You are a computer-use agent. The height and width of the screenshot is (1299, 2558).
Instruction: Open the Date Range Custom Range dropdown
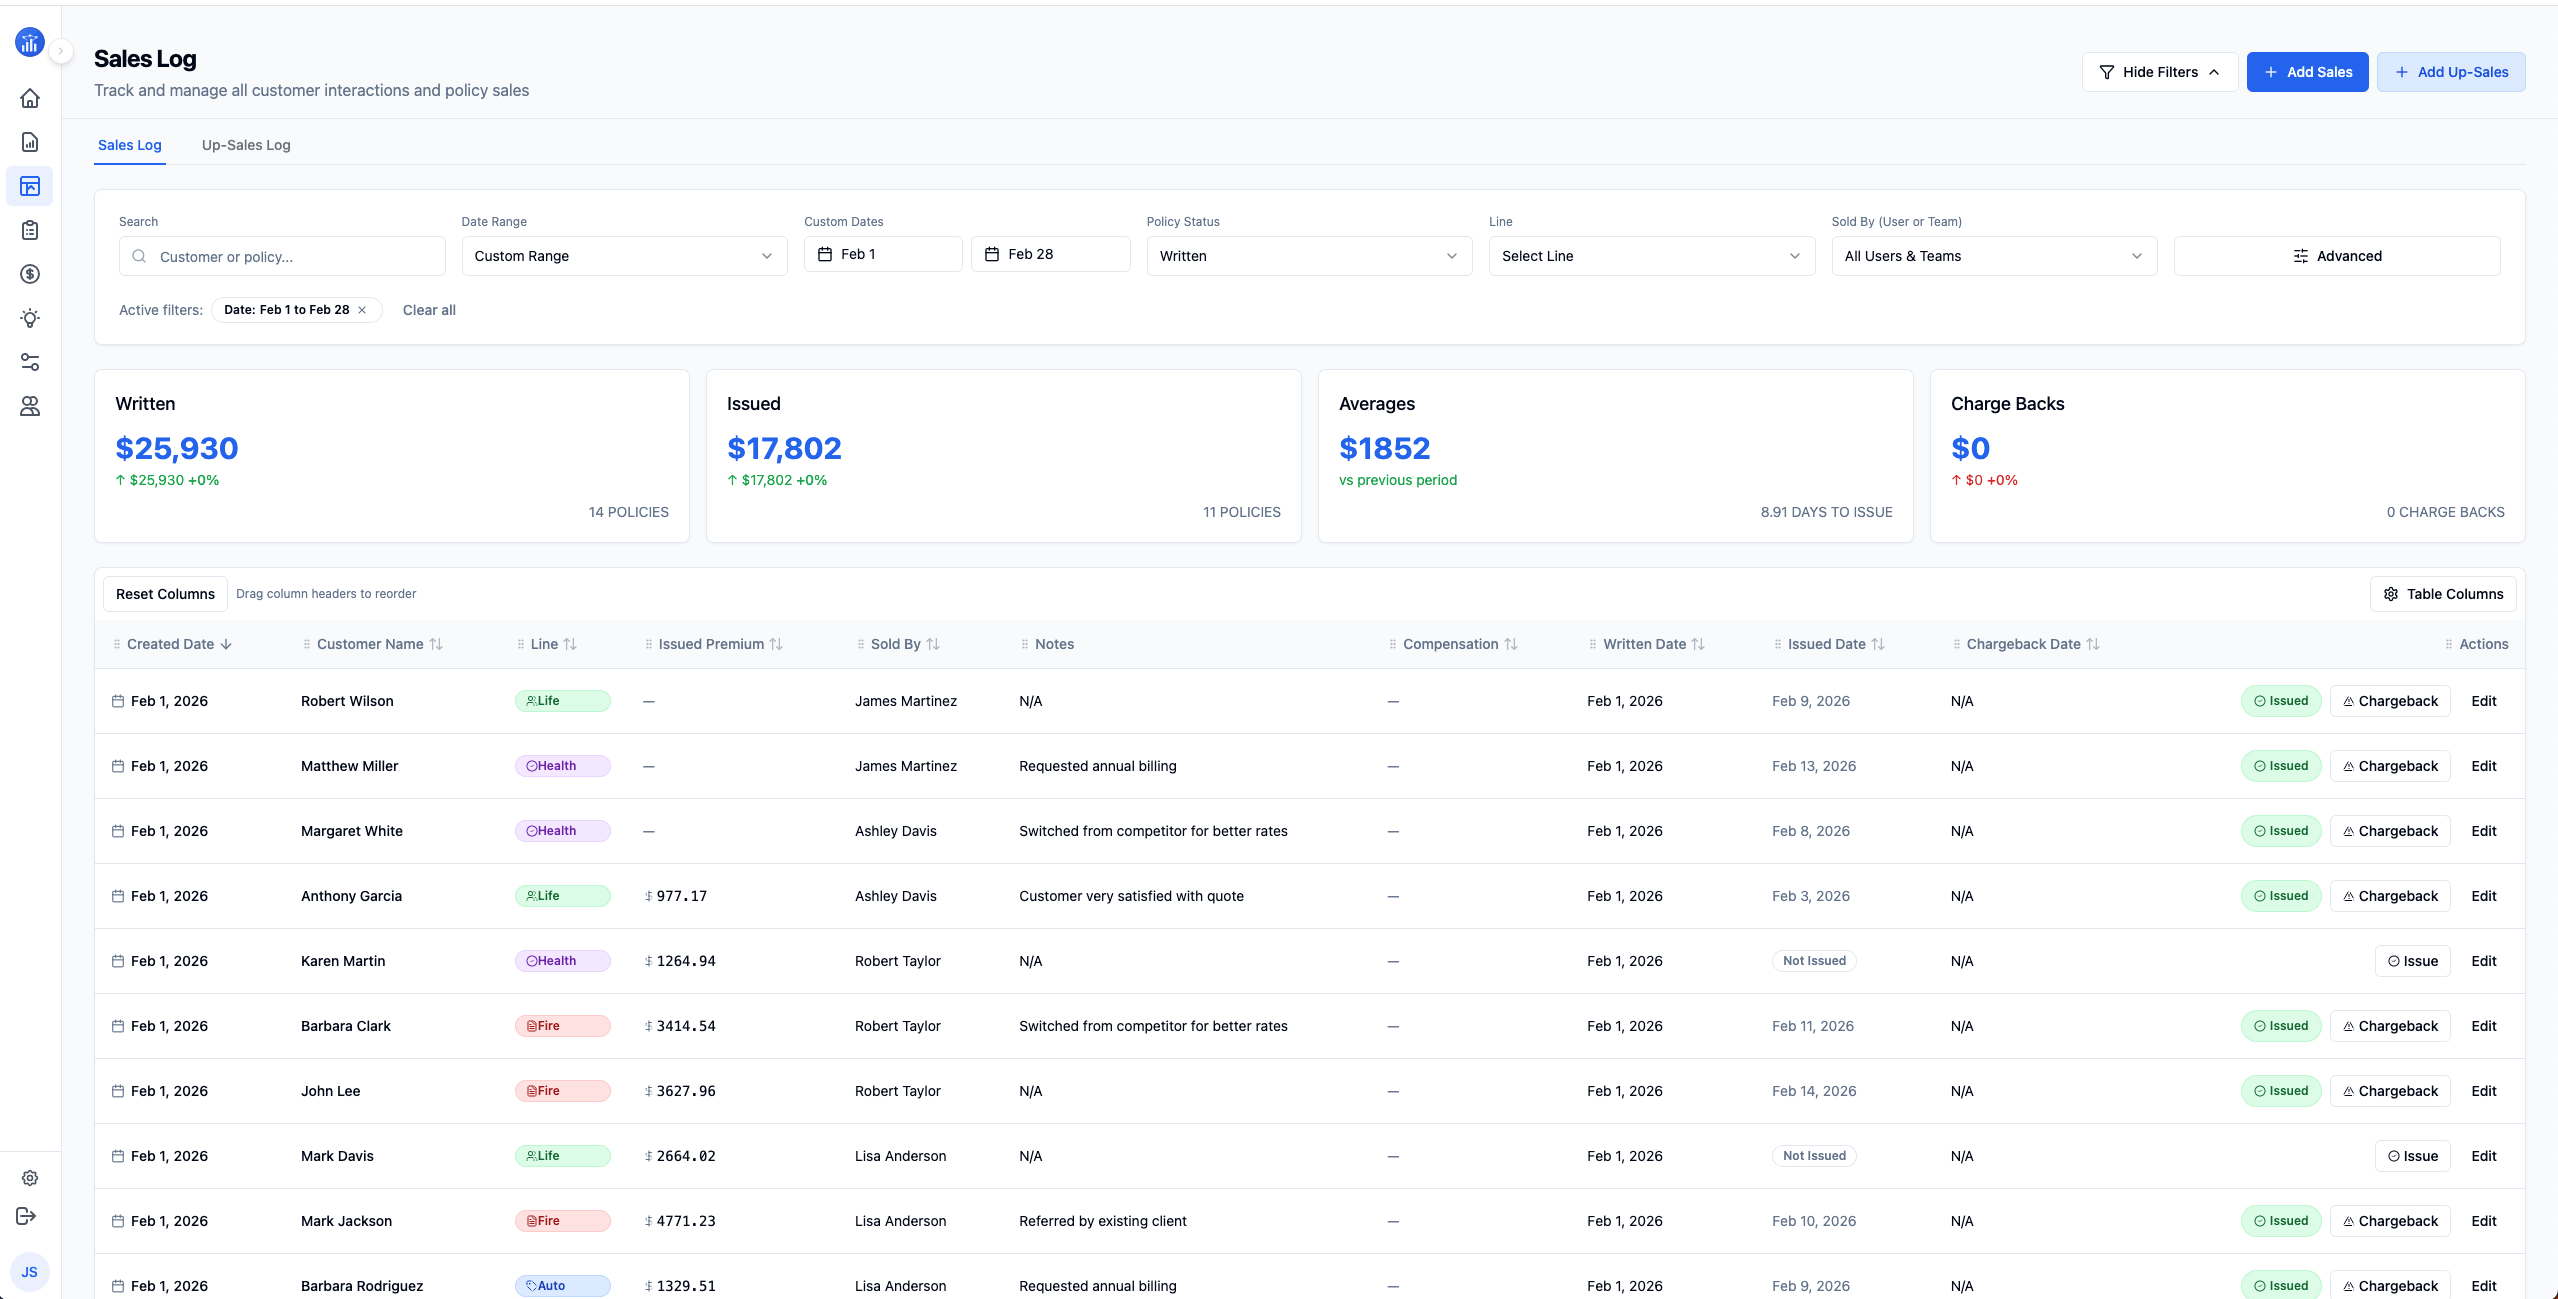[623, 256]
